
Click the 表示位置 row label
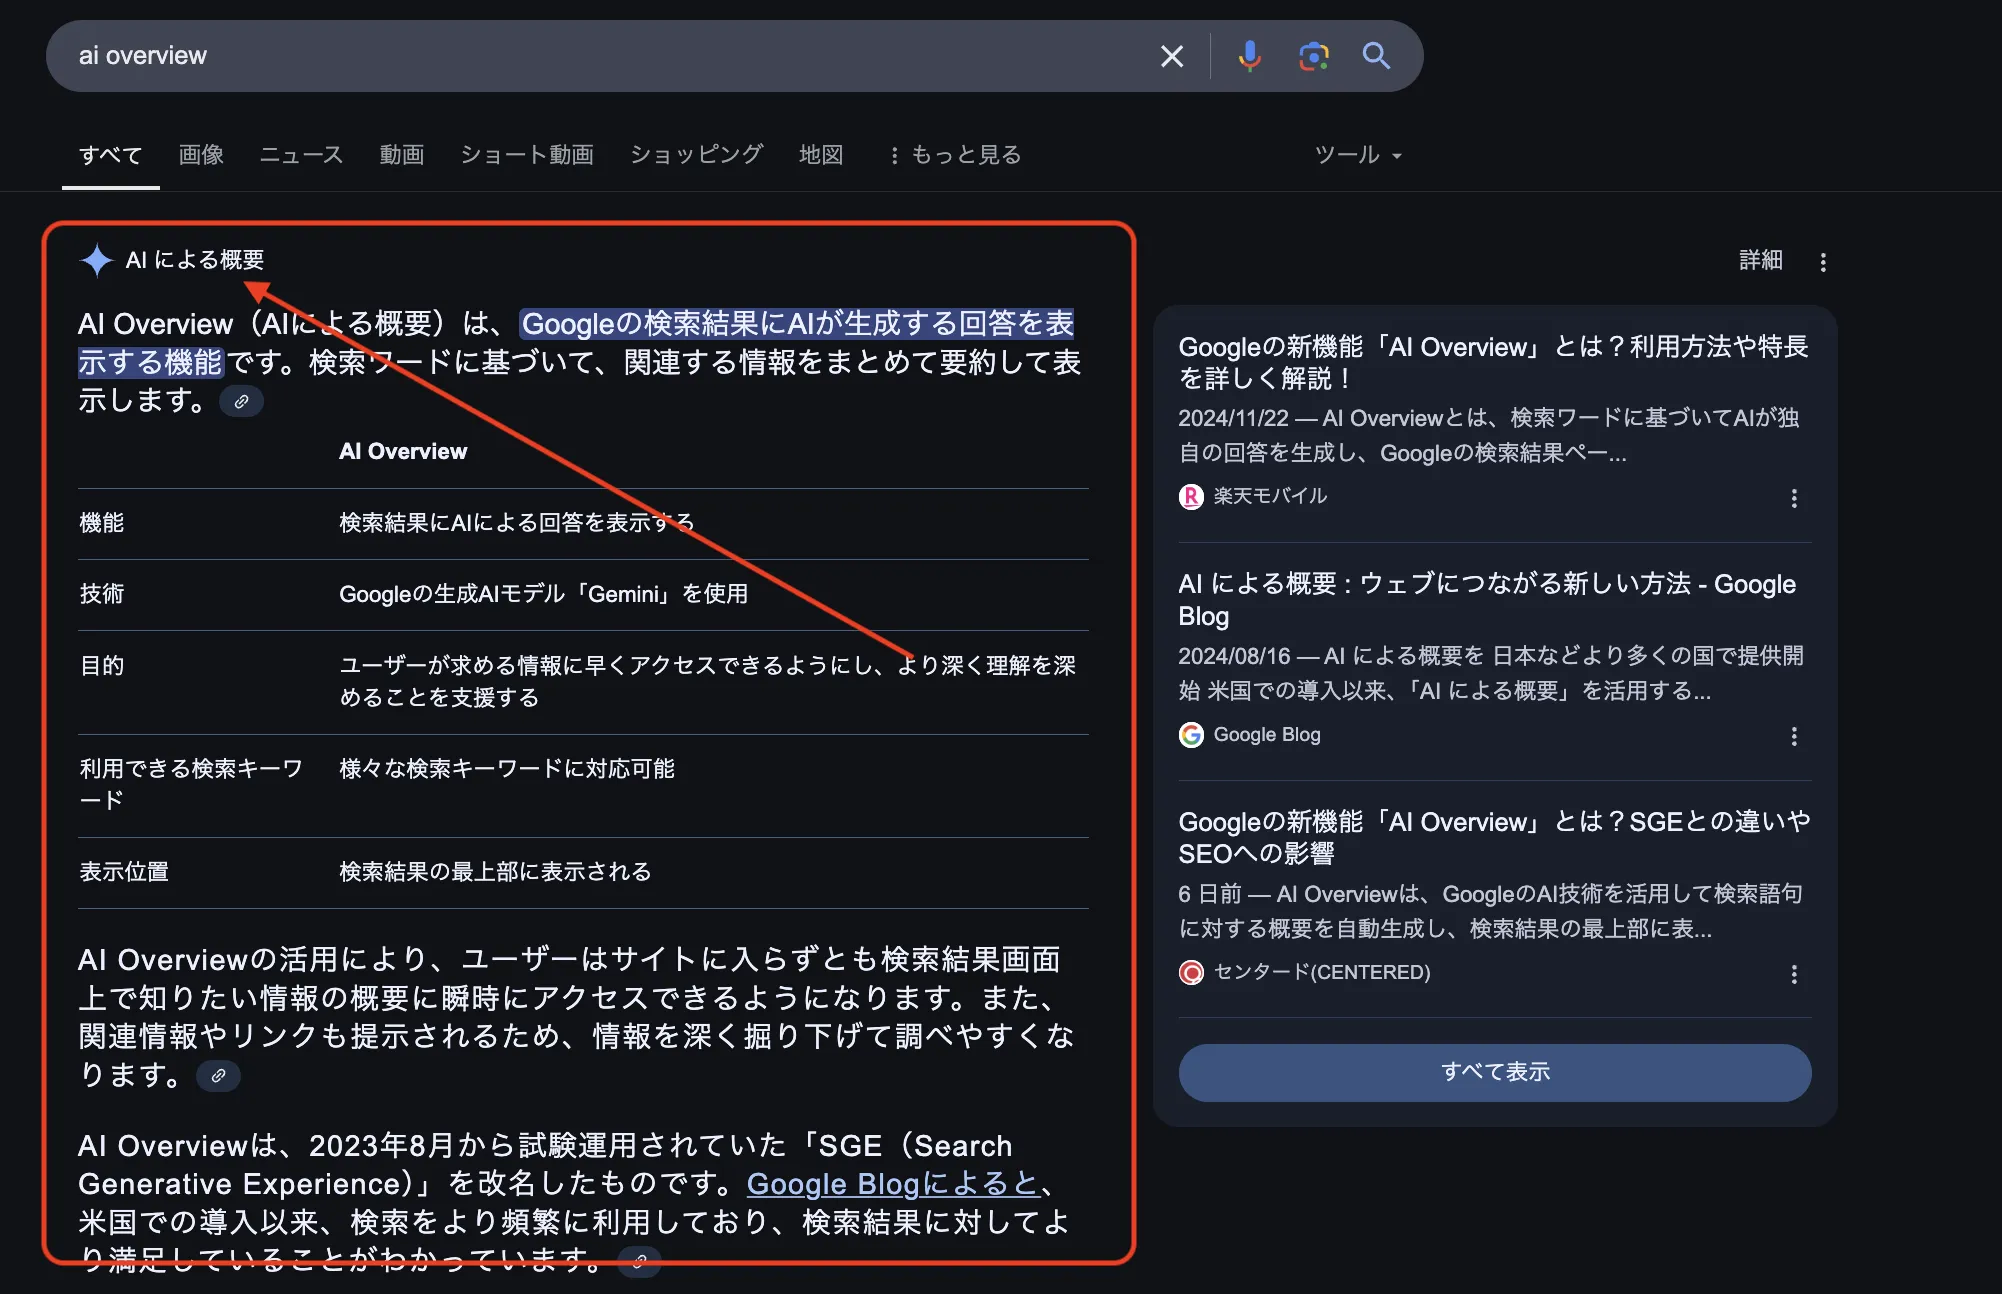tap(124, 872)
